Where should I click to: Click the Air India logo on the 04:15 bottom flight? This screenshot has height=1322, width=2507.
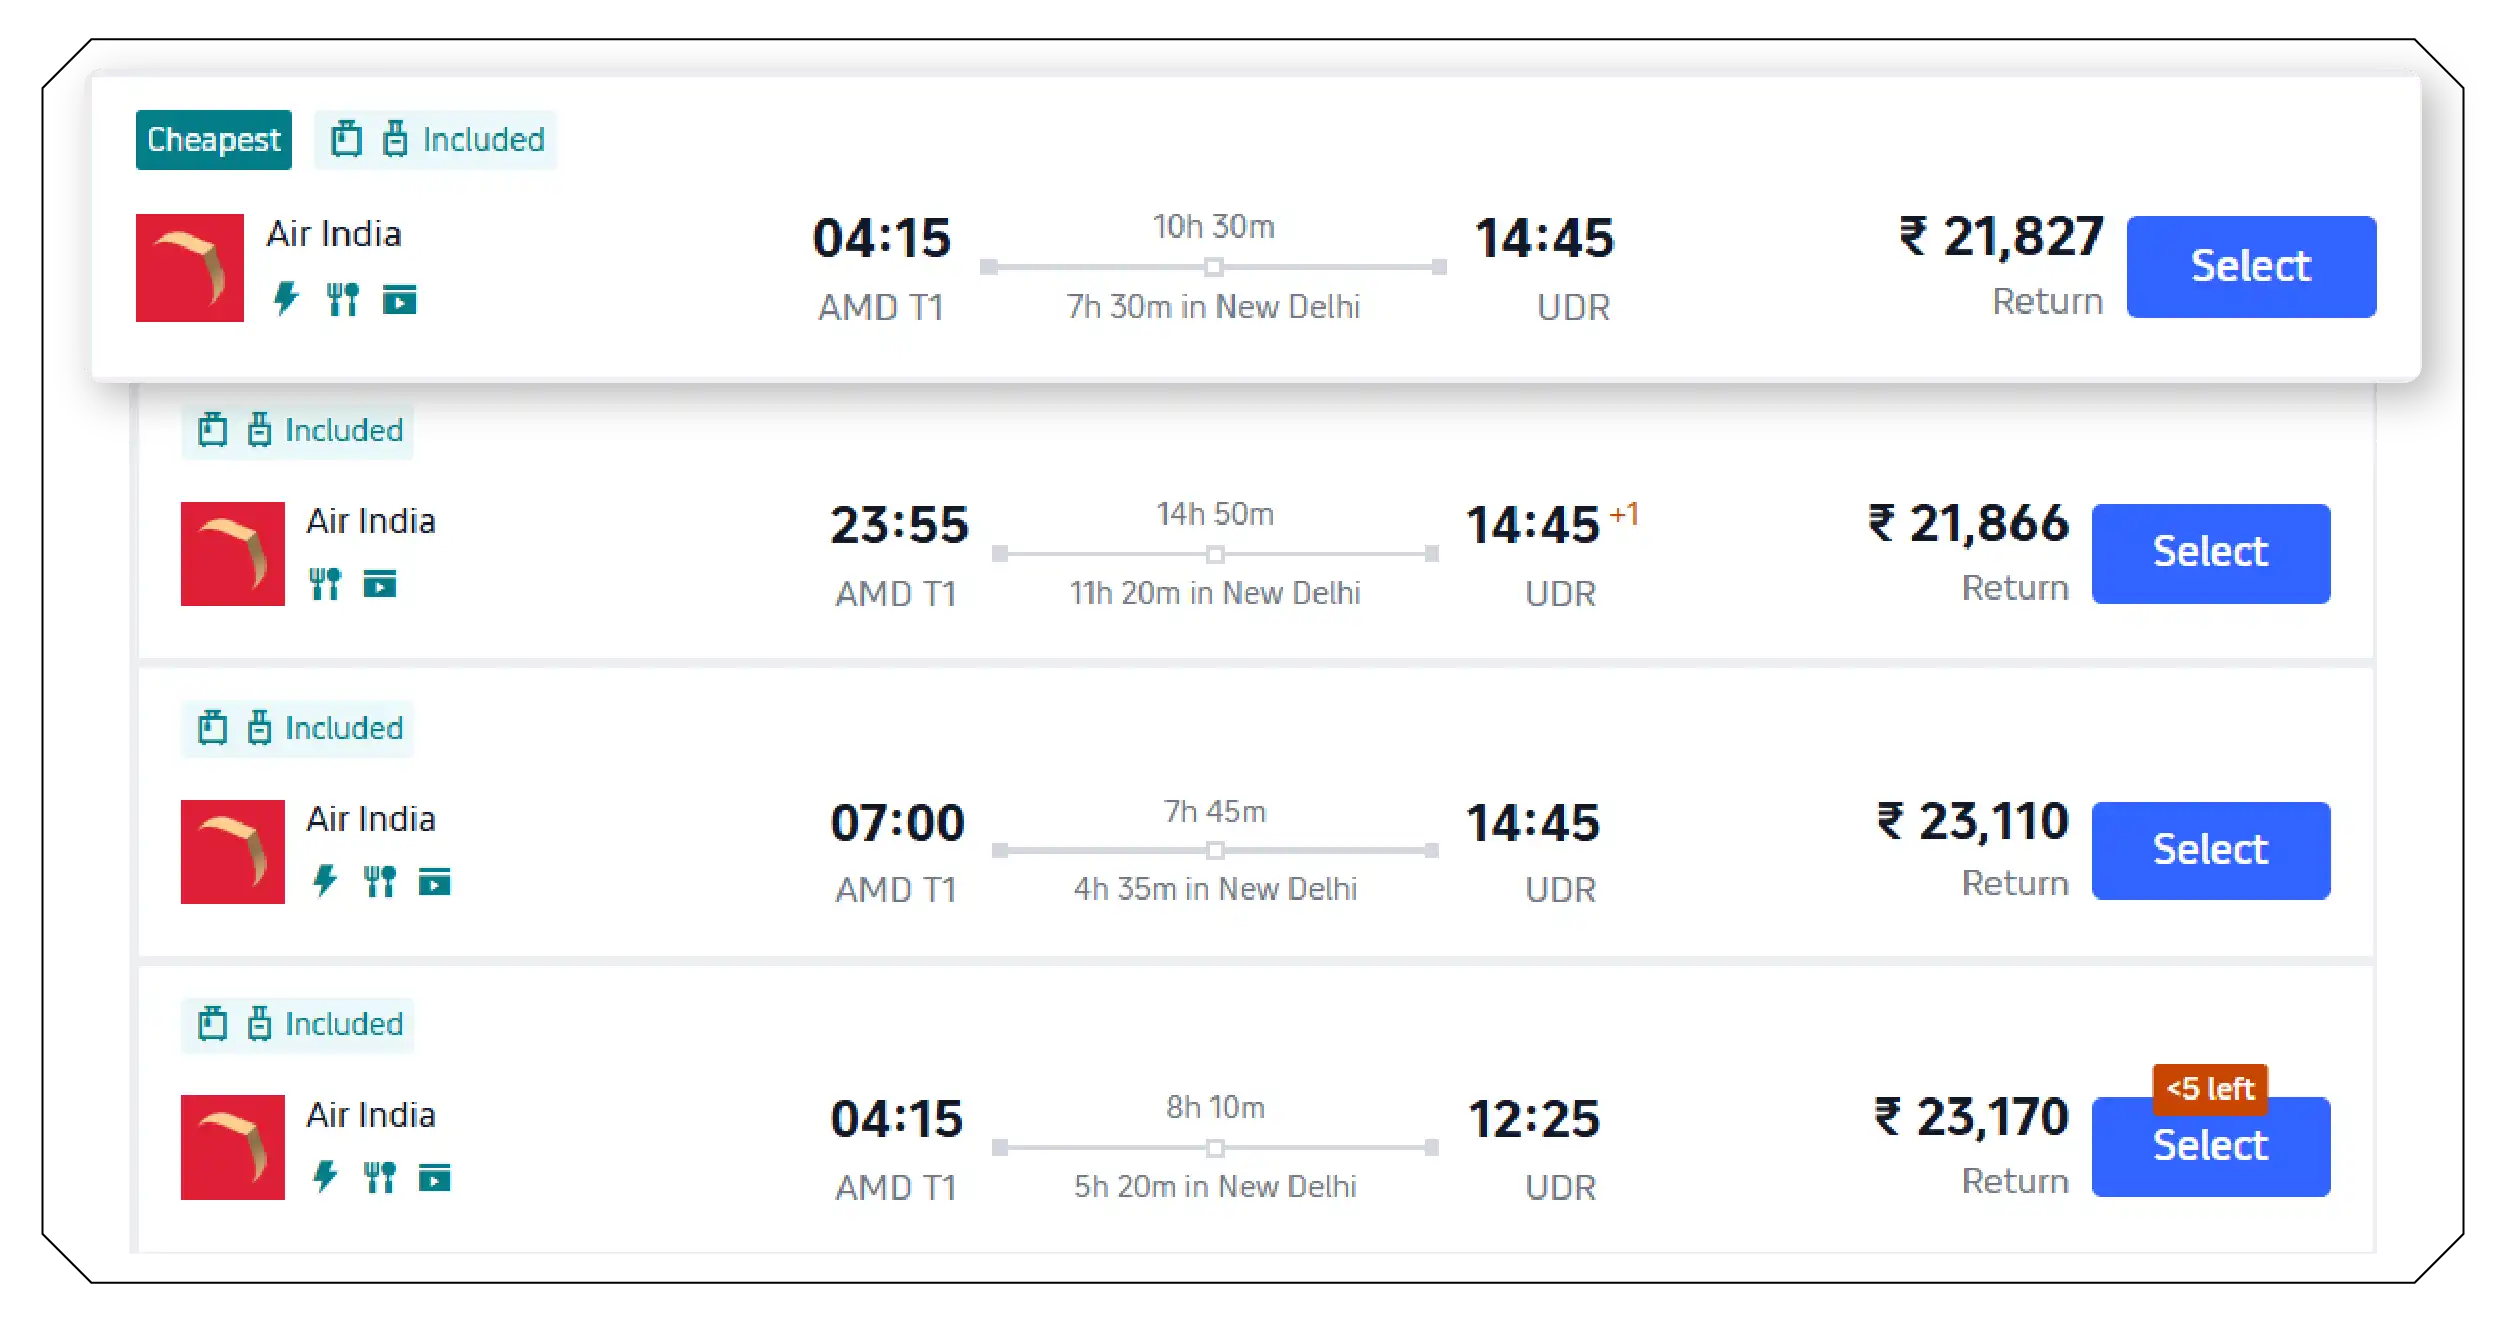[233, 1146]
